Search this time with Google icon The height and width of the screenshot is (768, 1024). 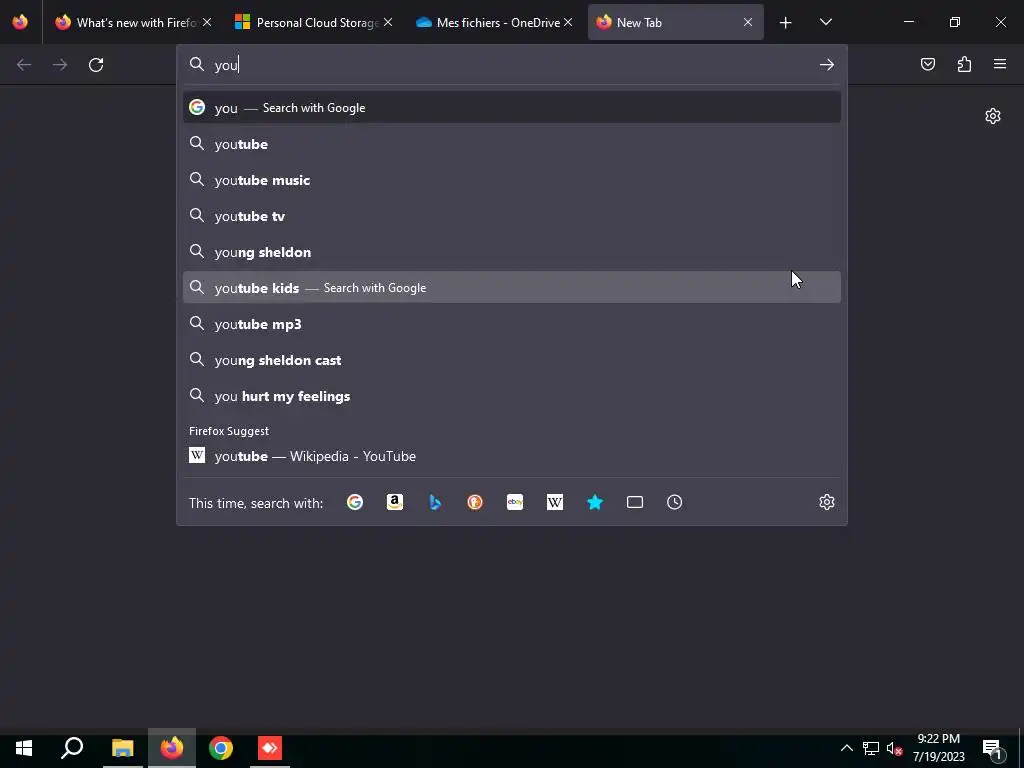pos(355,502)
